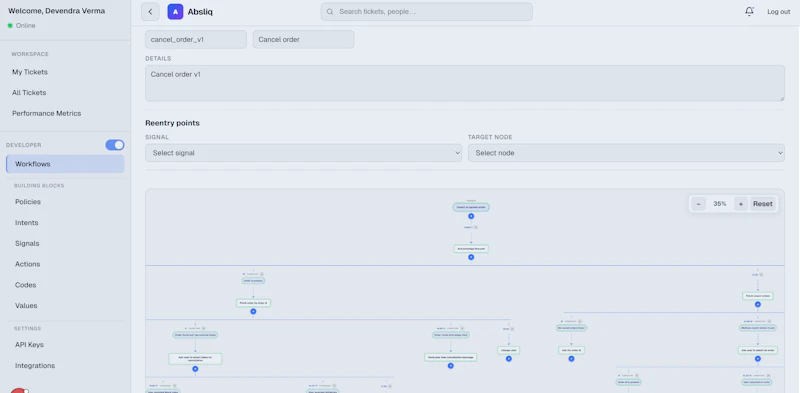Open All Tickets in sidebar
800x393 pixels.
pyautogui.click(x=29, y=92)
